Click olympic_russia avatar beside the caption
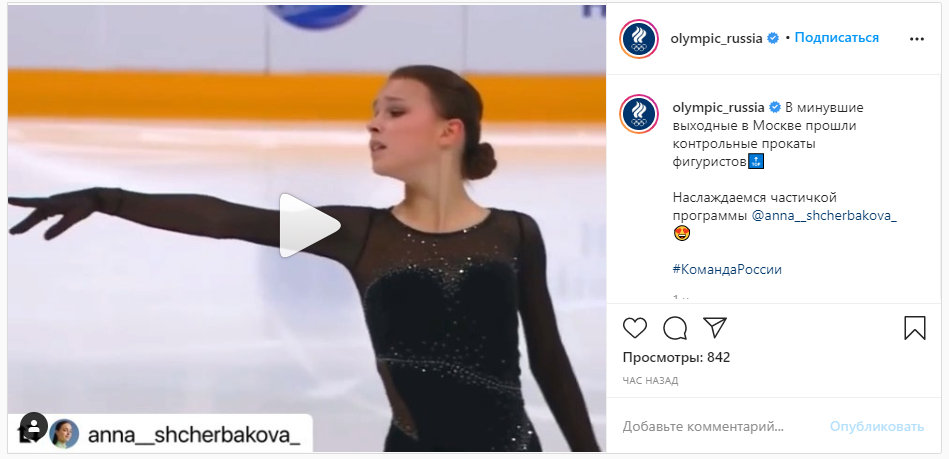Viewport: 949px width, 459px height. click(x=639, y=114)
